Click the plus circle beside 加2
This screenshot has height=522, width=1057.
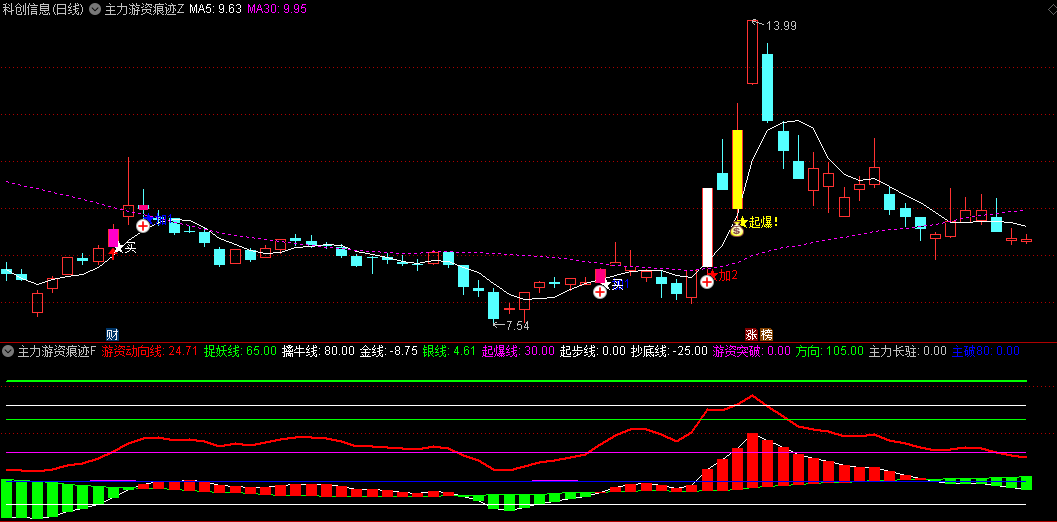coord(706,282)
